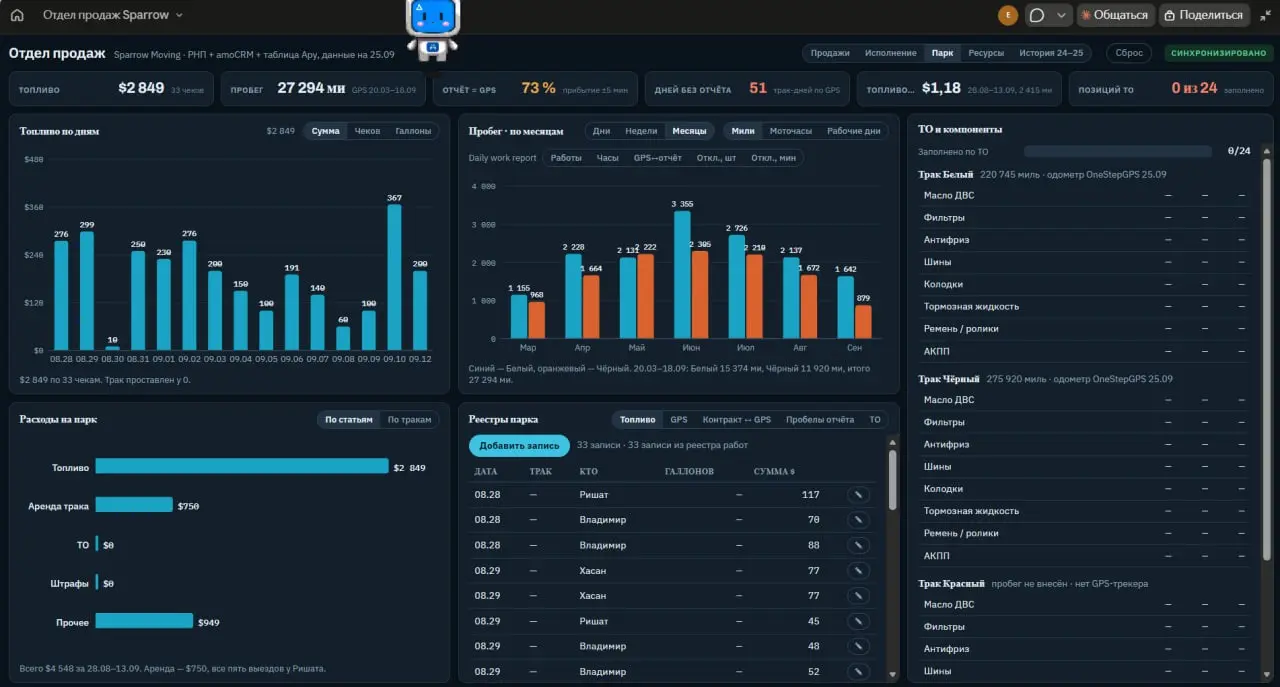
Task: Click the chat bubble icon in header
Action: point(1037,15)
